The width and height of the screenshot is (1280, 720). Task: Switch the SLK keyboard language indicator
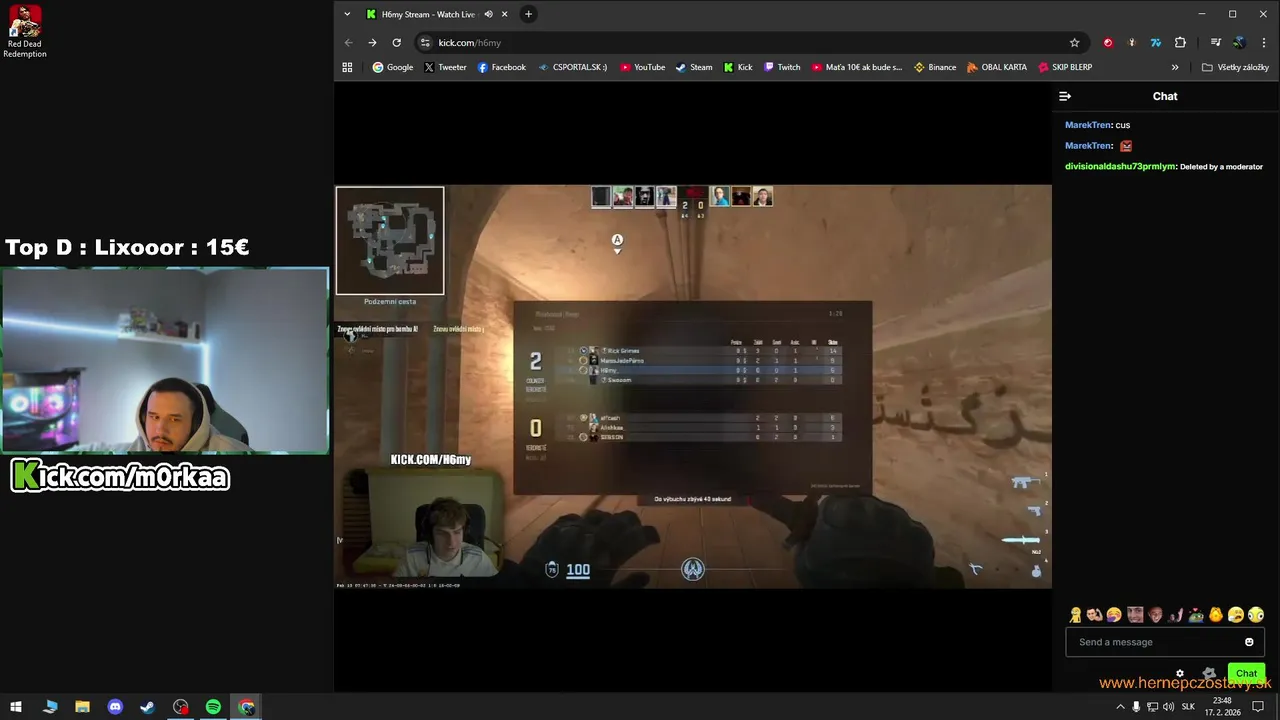click(x=1188, y=707)
